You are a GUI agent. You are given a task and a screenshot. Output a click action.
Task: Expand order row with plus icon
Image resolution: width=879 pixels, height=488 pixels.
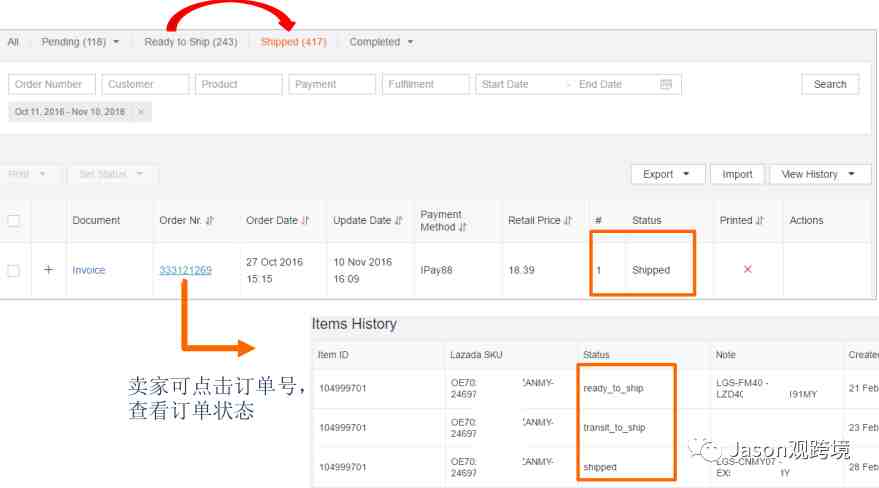(x=49, y=269)
